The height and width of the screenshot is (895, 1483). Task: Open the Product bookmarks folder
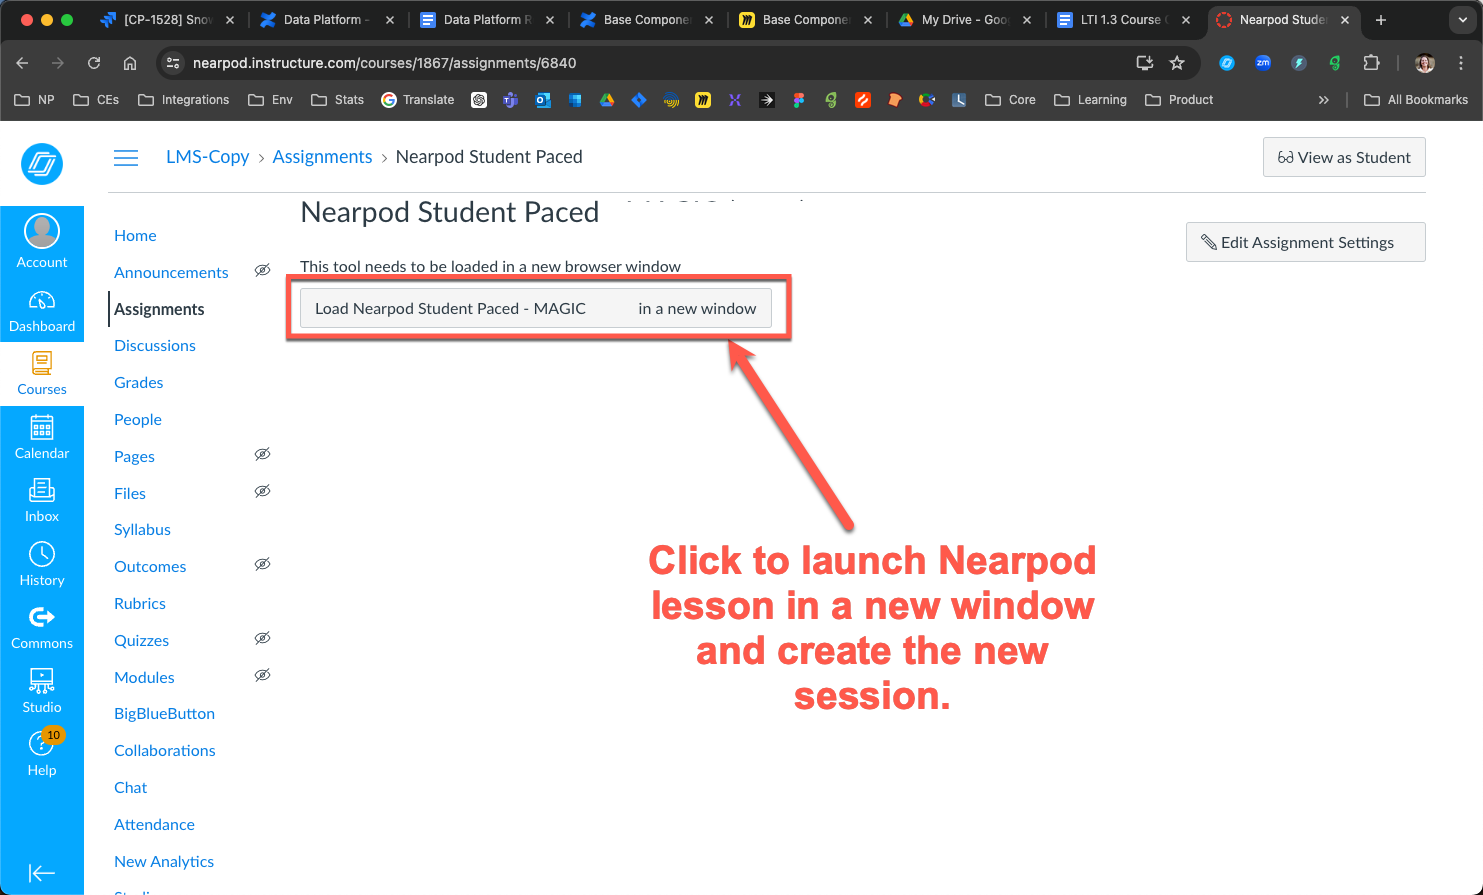click(1179, 100)
